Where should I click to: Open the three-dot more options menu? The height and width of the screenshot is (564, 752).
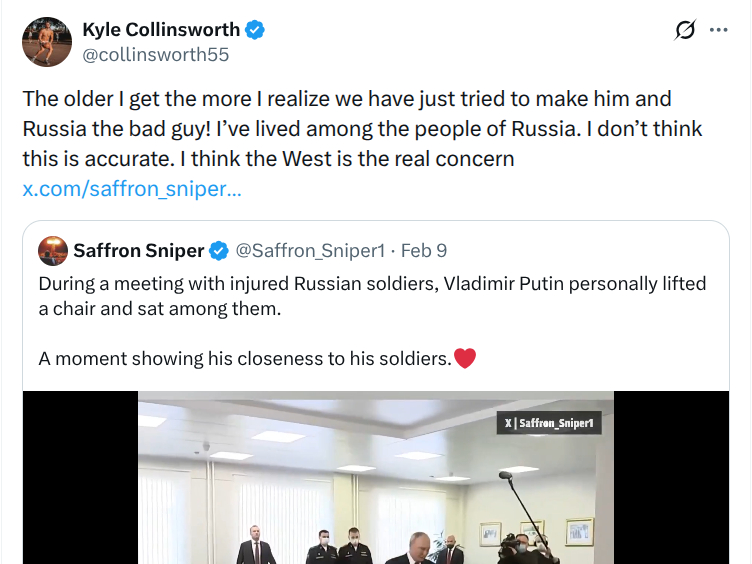click(719, 30)
